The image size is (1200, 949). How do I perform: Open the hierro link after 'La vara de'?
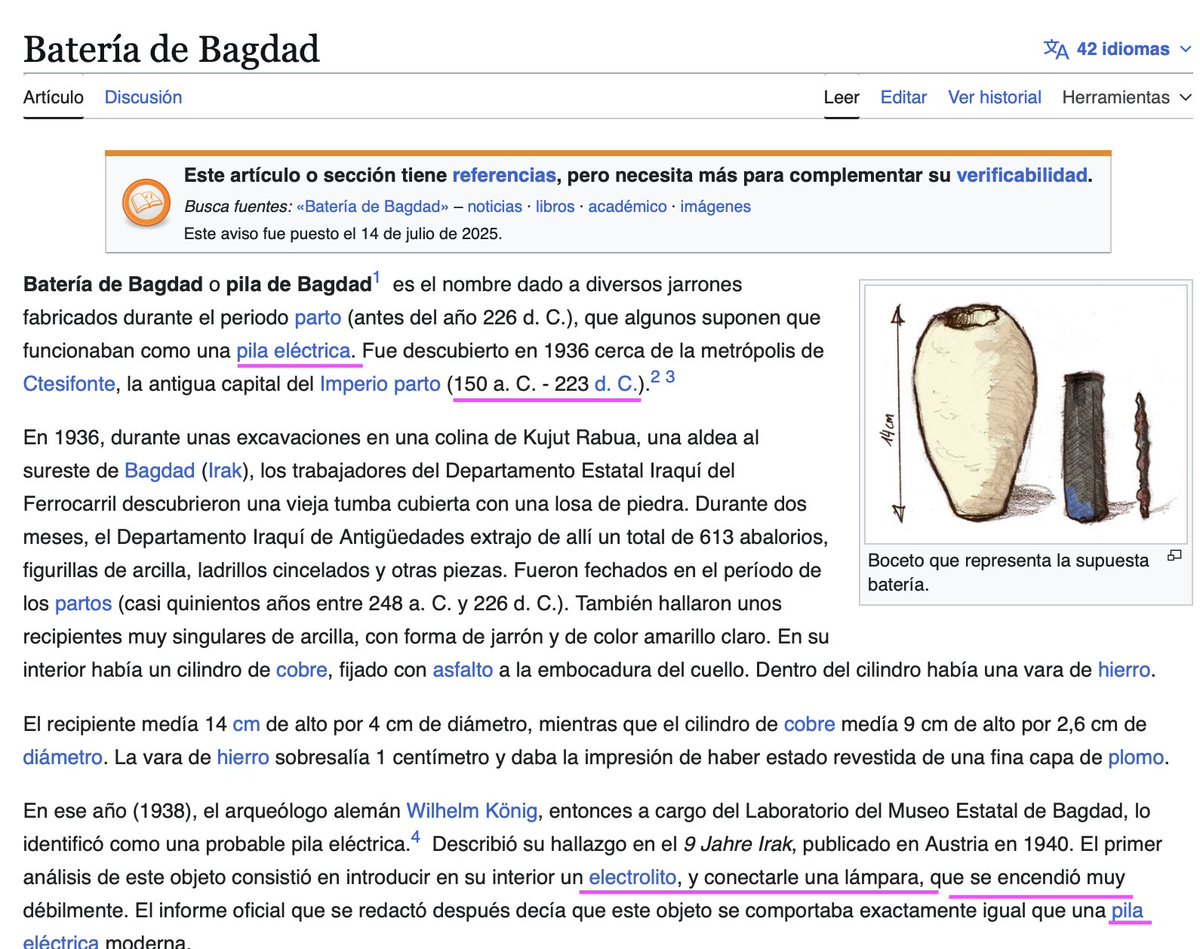[x=243, y=757]
